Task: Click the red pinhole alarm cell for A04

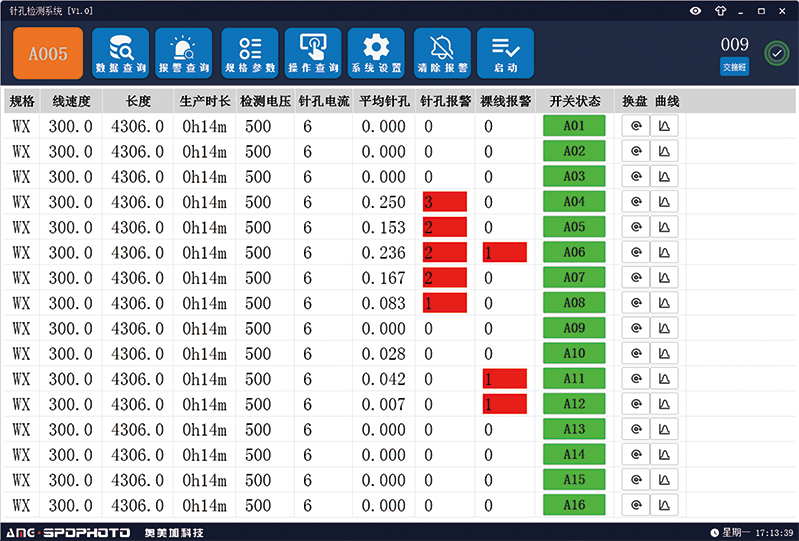Action: (x=445, y=202)
